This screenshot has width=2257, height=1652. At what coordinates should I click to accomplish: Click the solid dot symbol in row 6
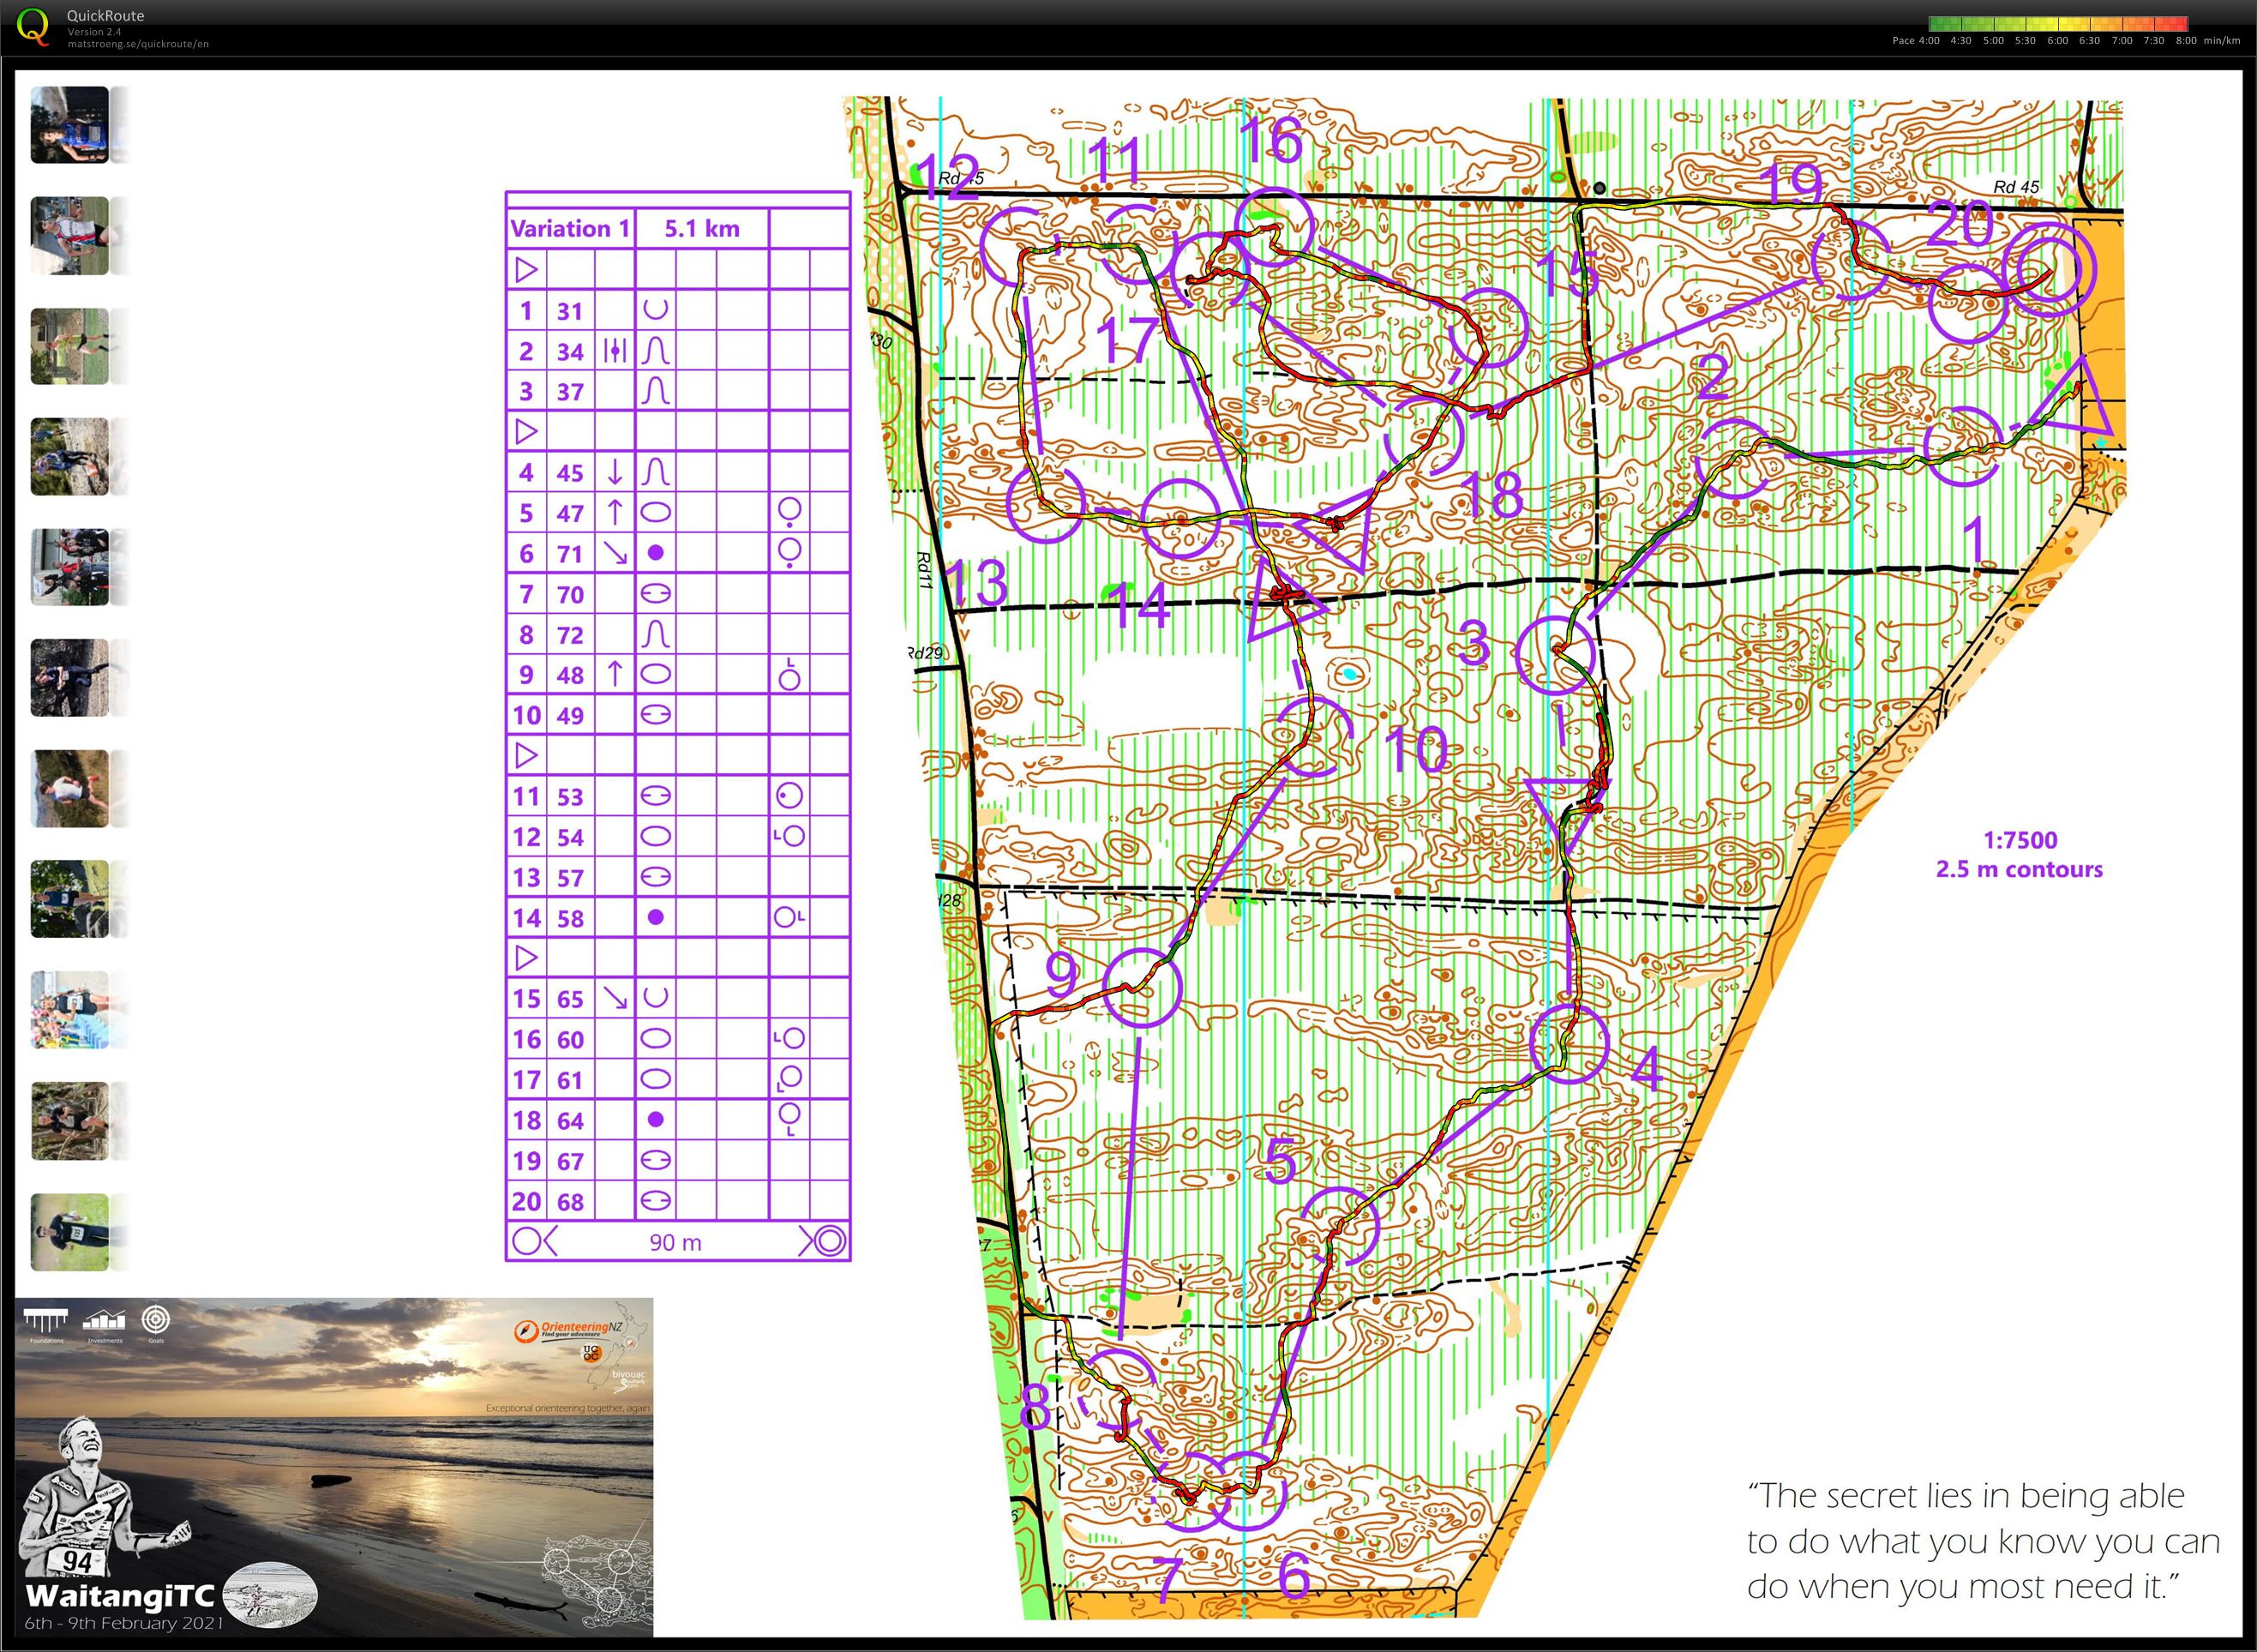(656, 553)
